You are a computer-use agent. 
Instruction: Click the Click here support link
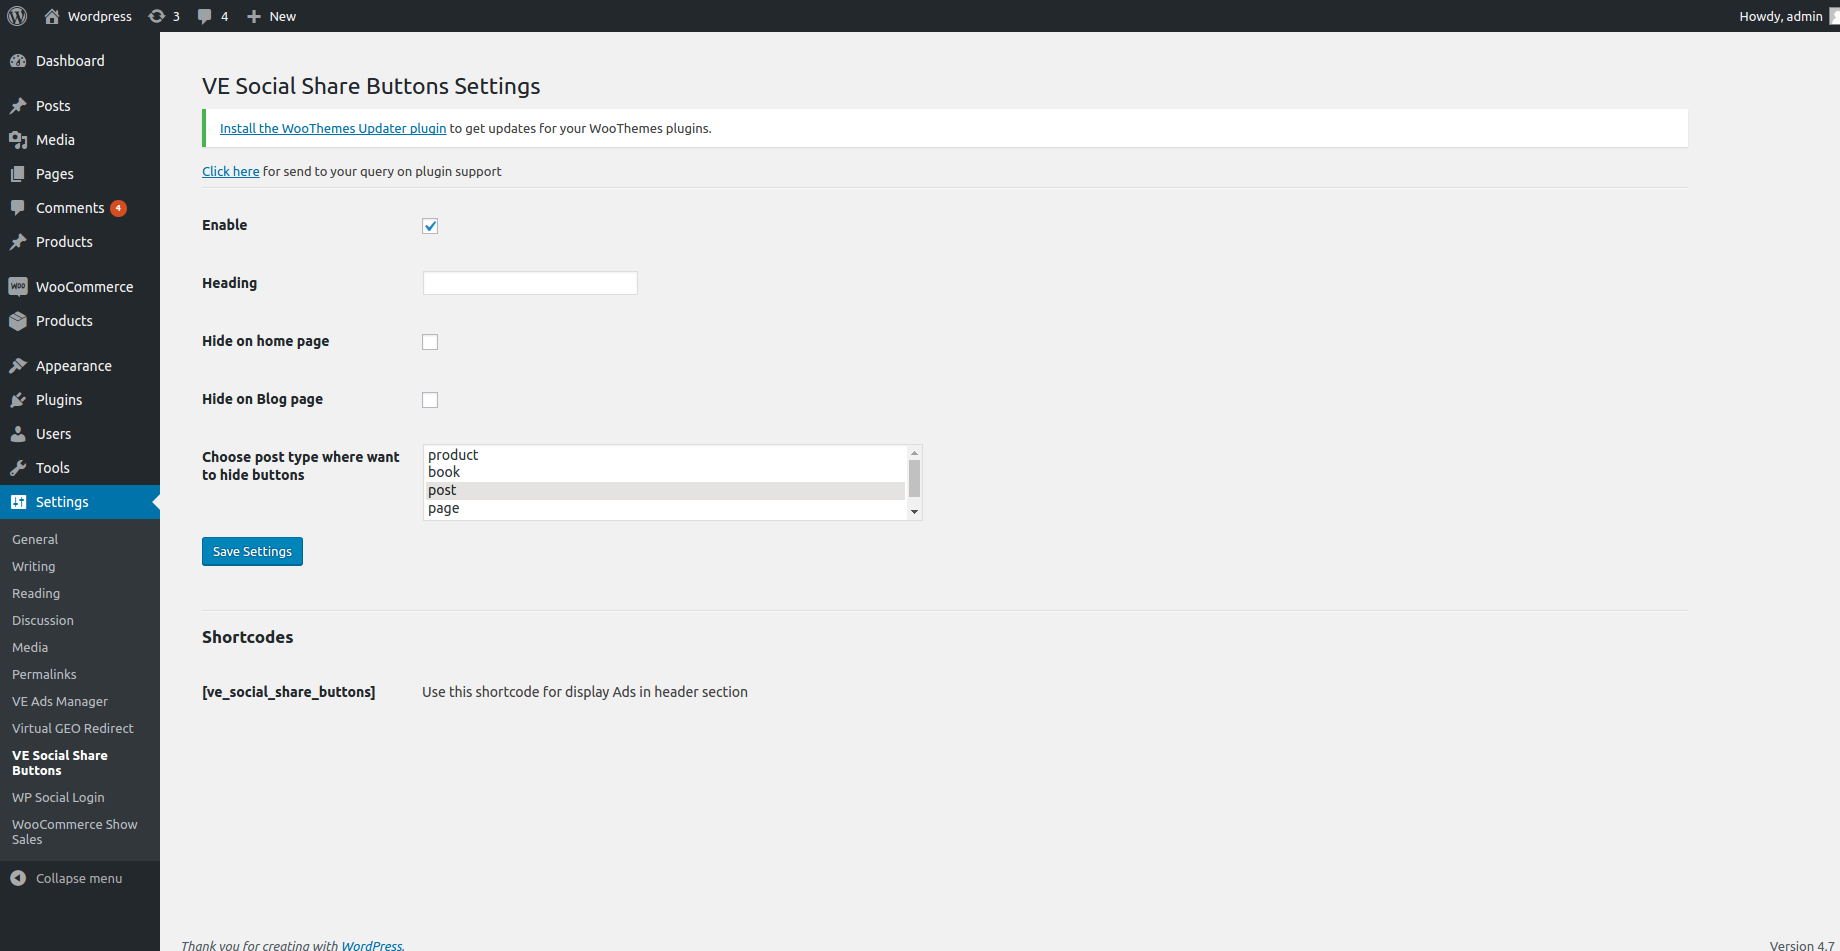[231, 171]
